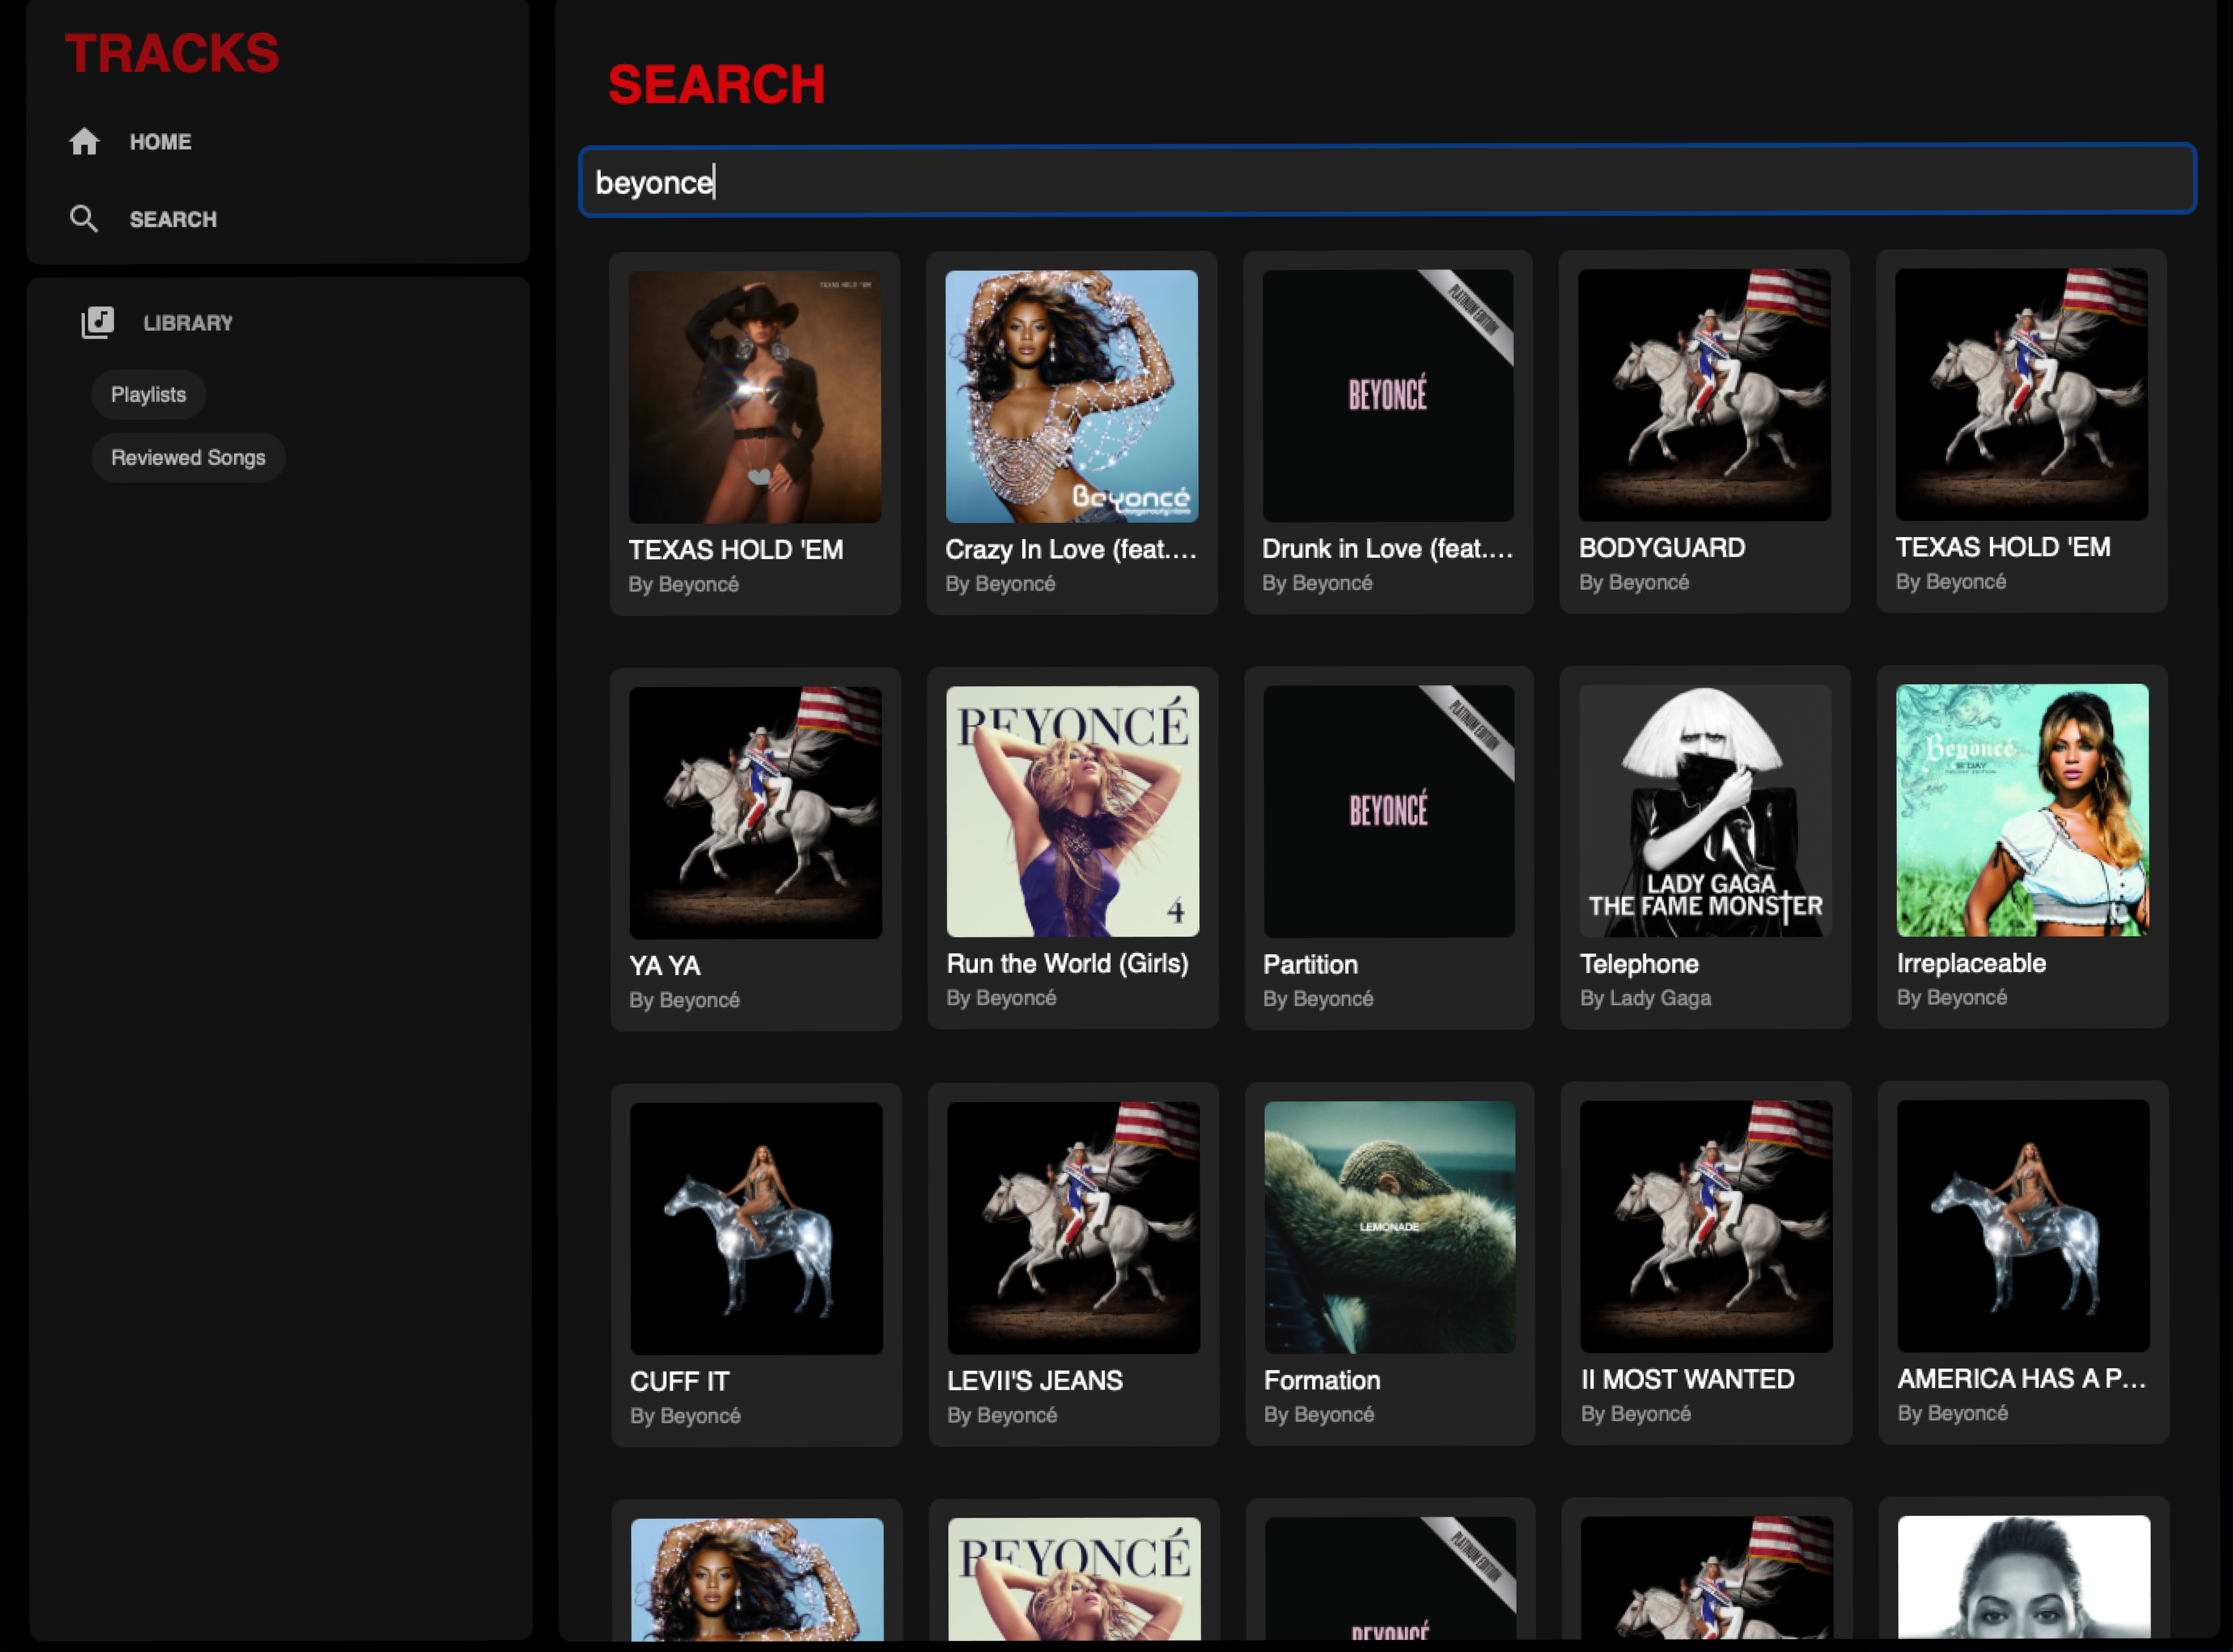The image size is (2233, 1652).
Task: Click the TRACKS logo heading
Action: tap(172, 53)
